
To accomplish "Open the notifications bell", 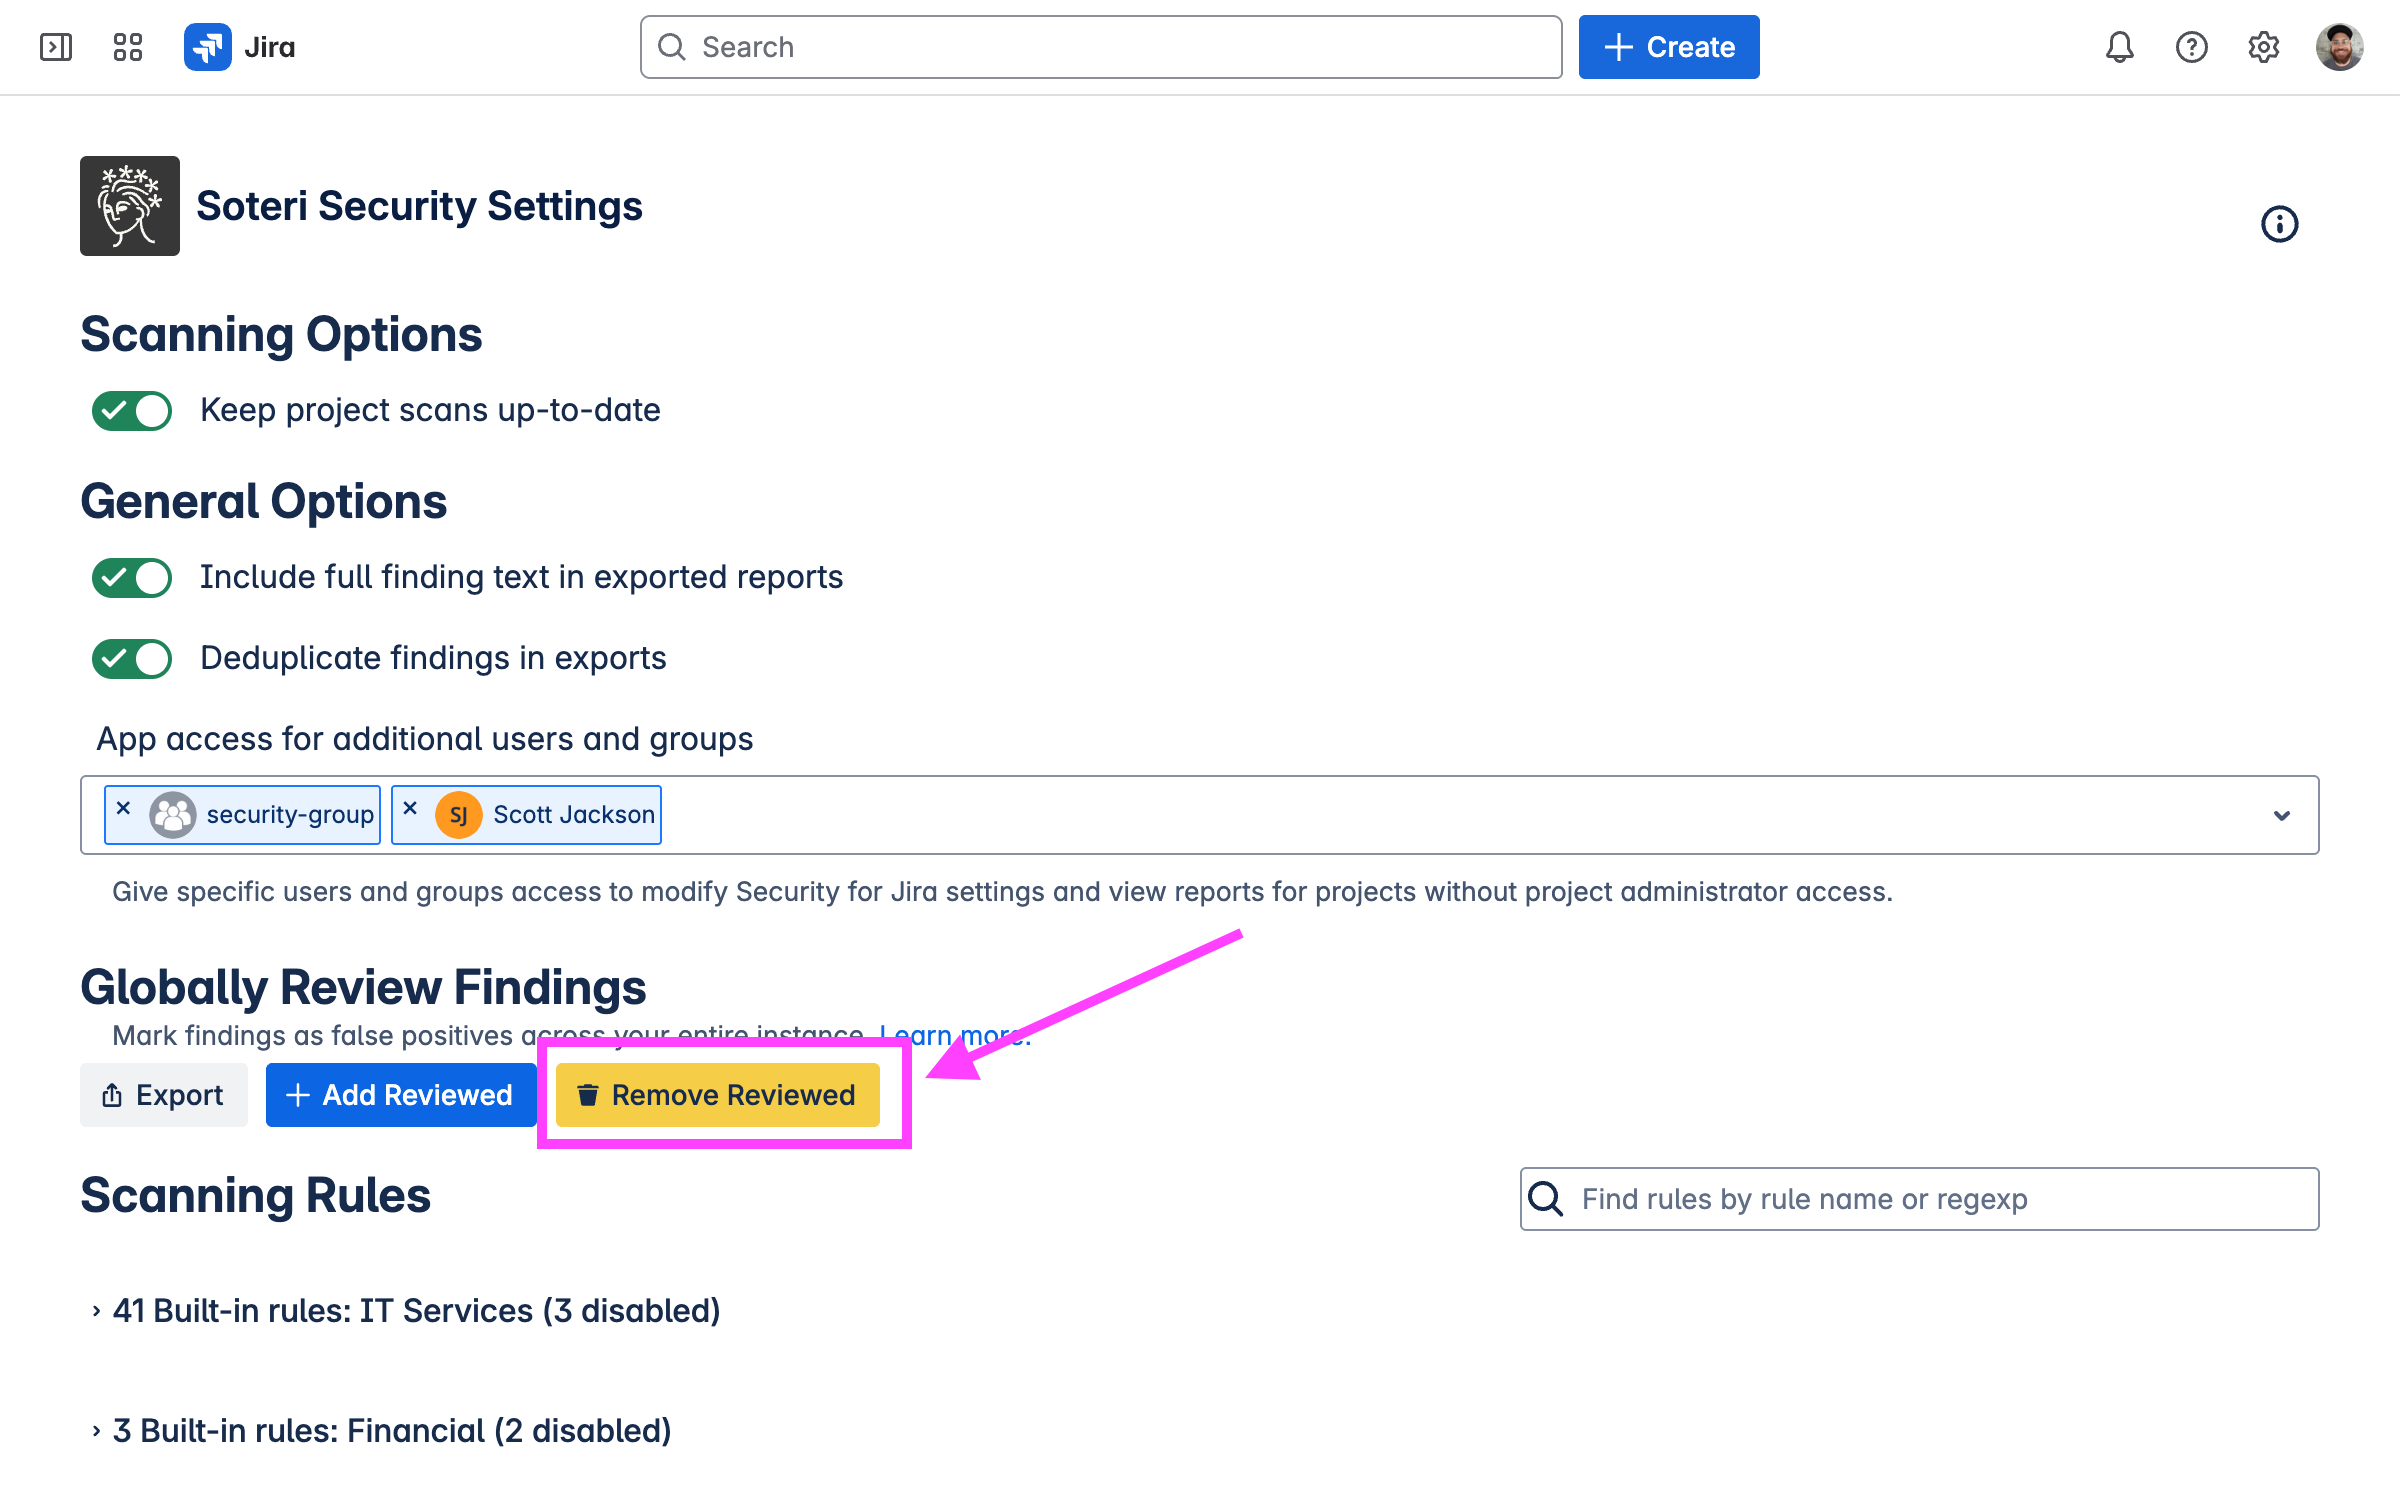I will [x=2119, y=47].
